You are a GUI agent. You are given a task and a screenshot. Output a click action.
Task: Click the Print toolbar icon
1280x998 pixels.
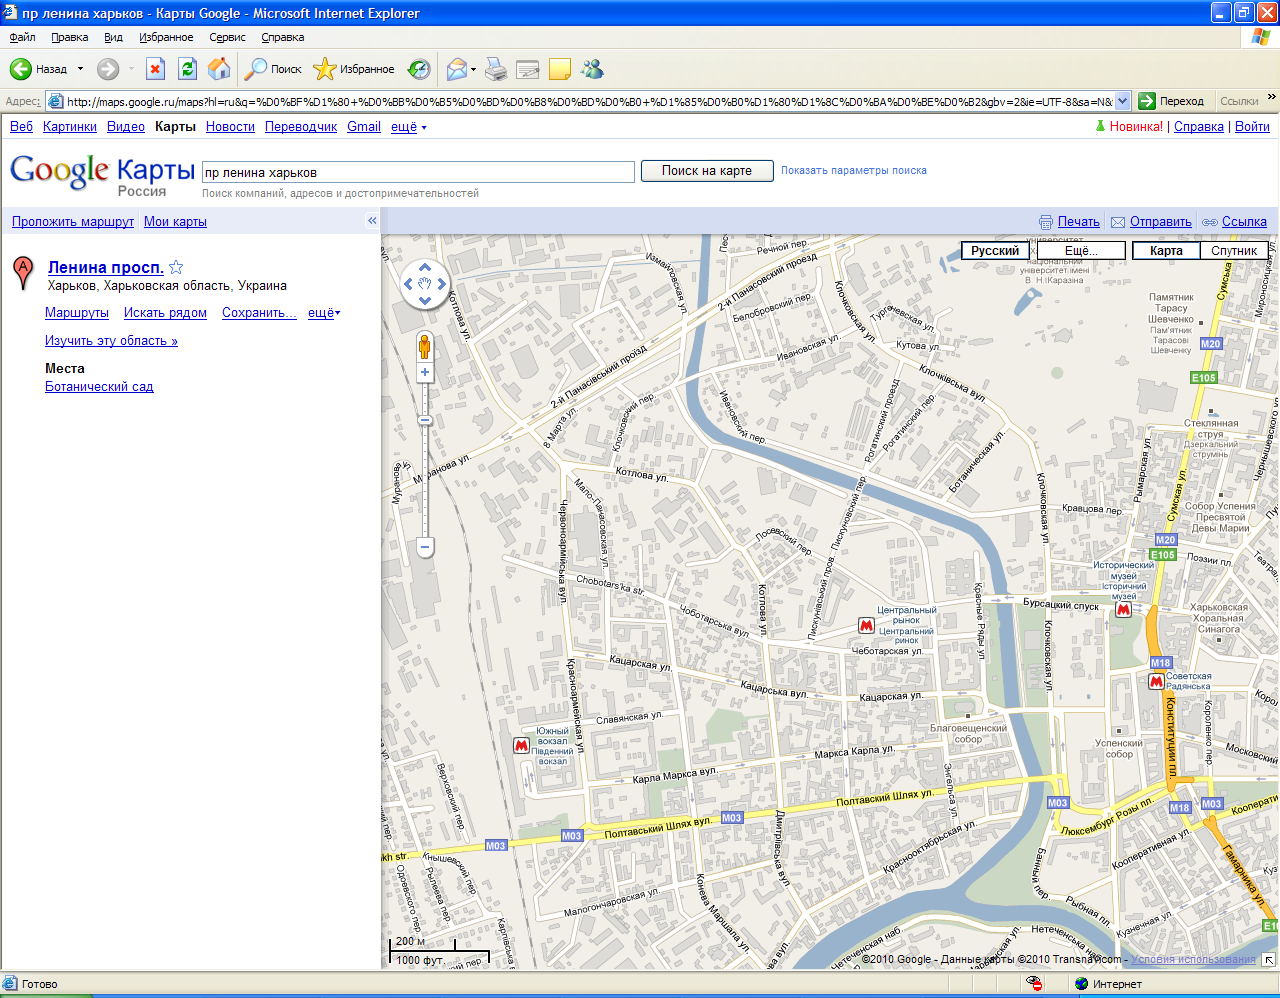[496, 69]
